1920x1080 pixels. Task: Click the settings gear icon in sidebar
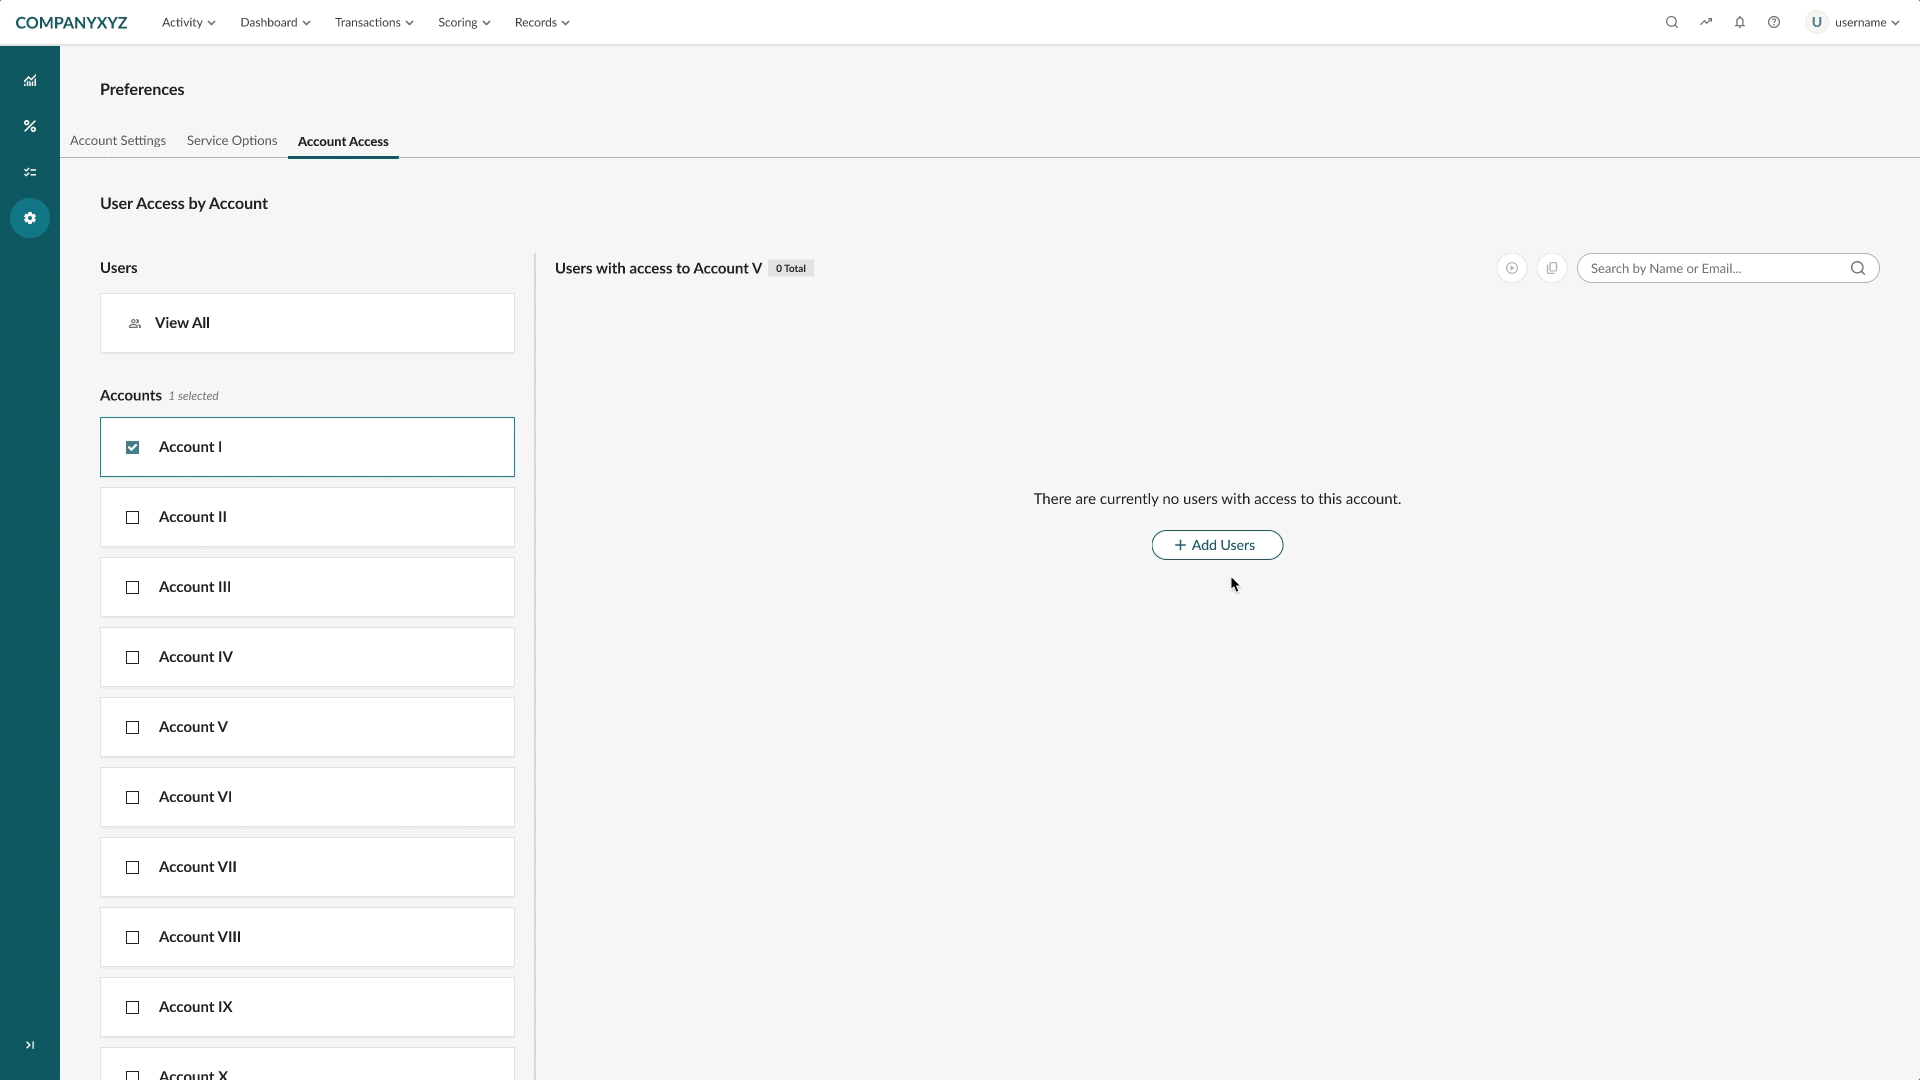point(30,217)
